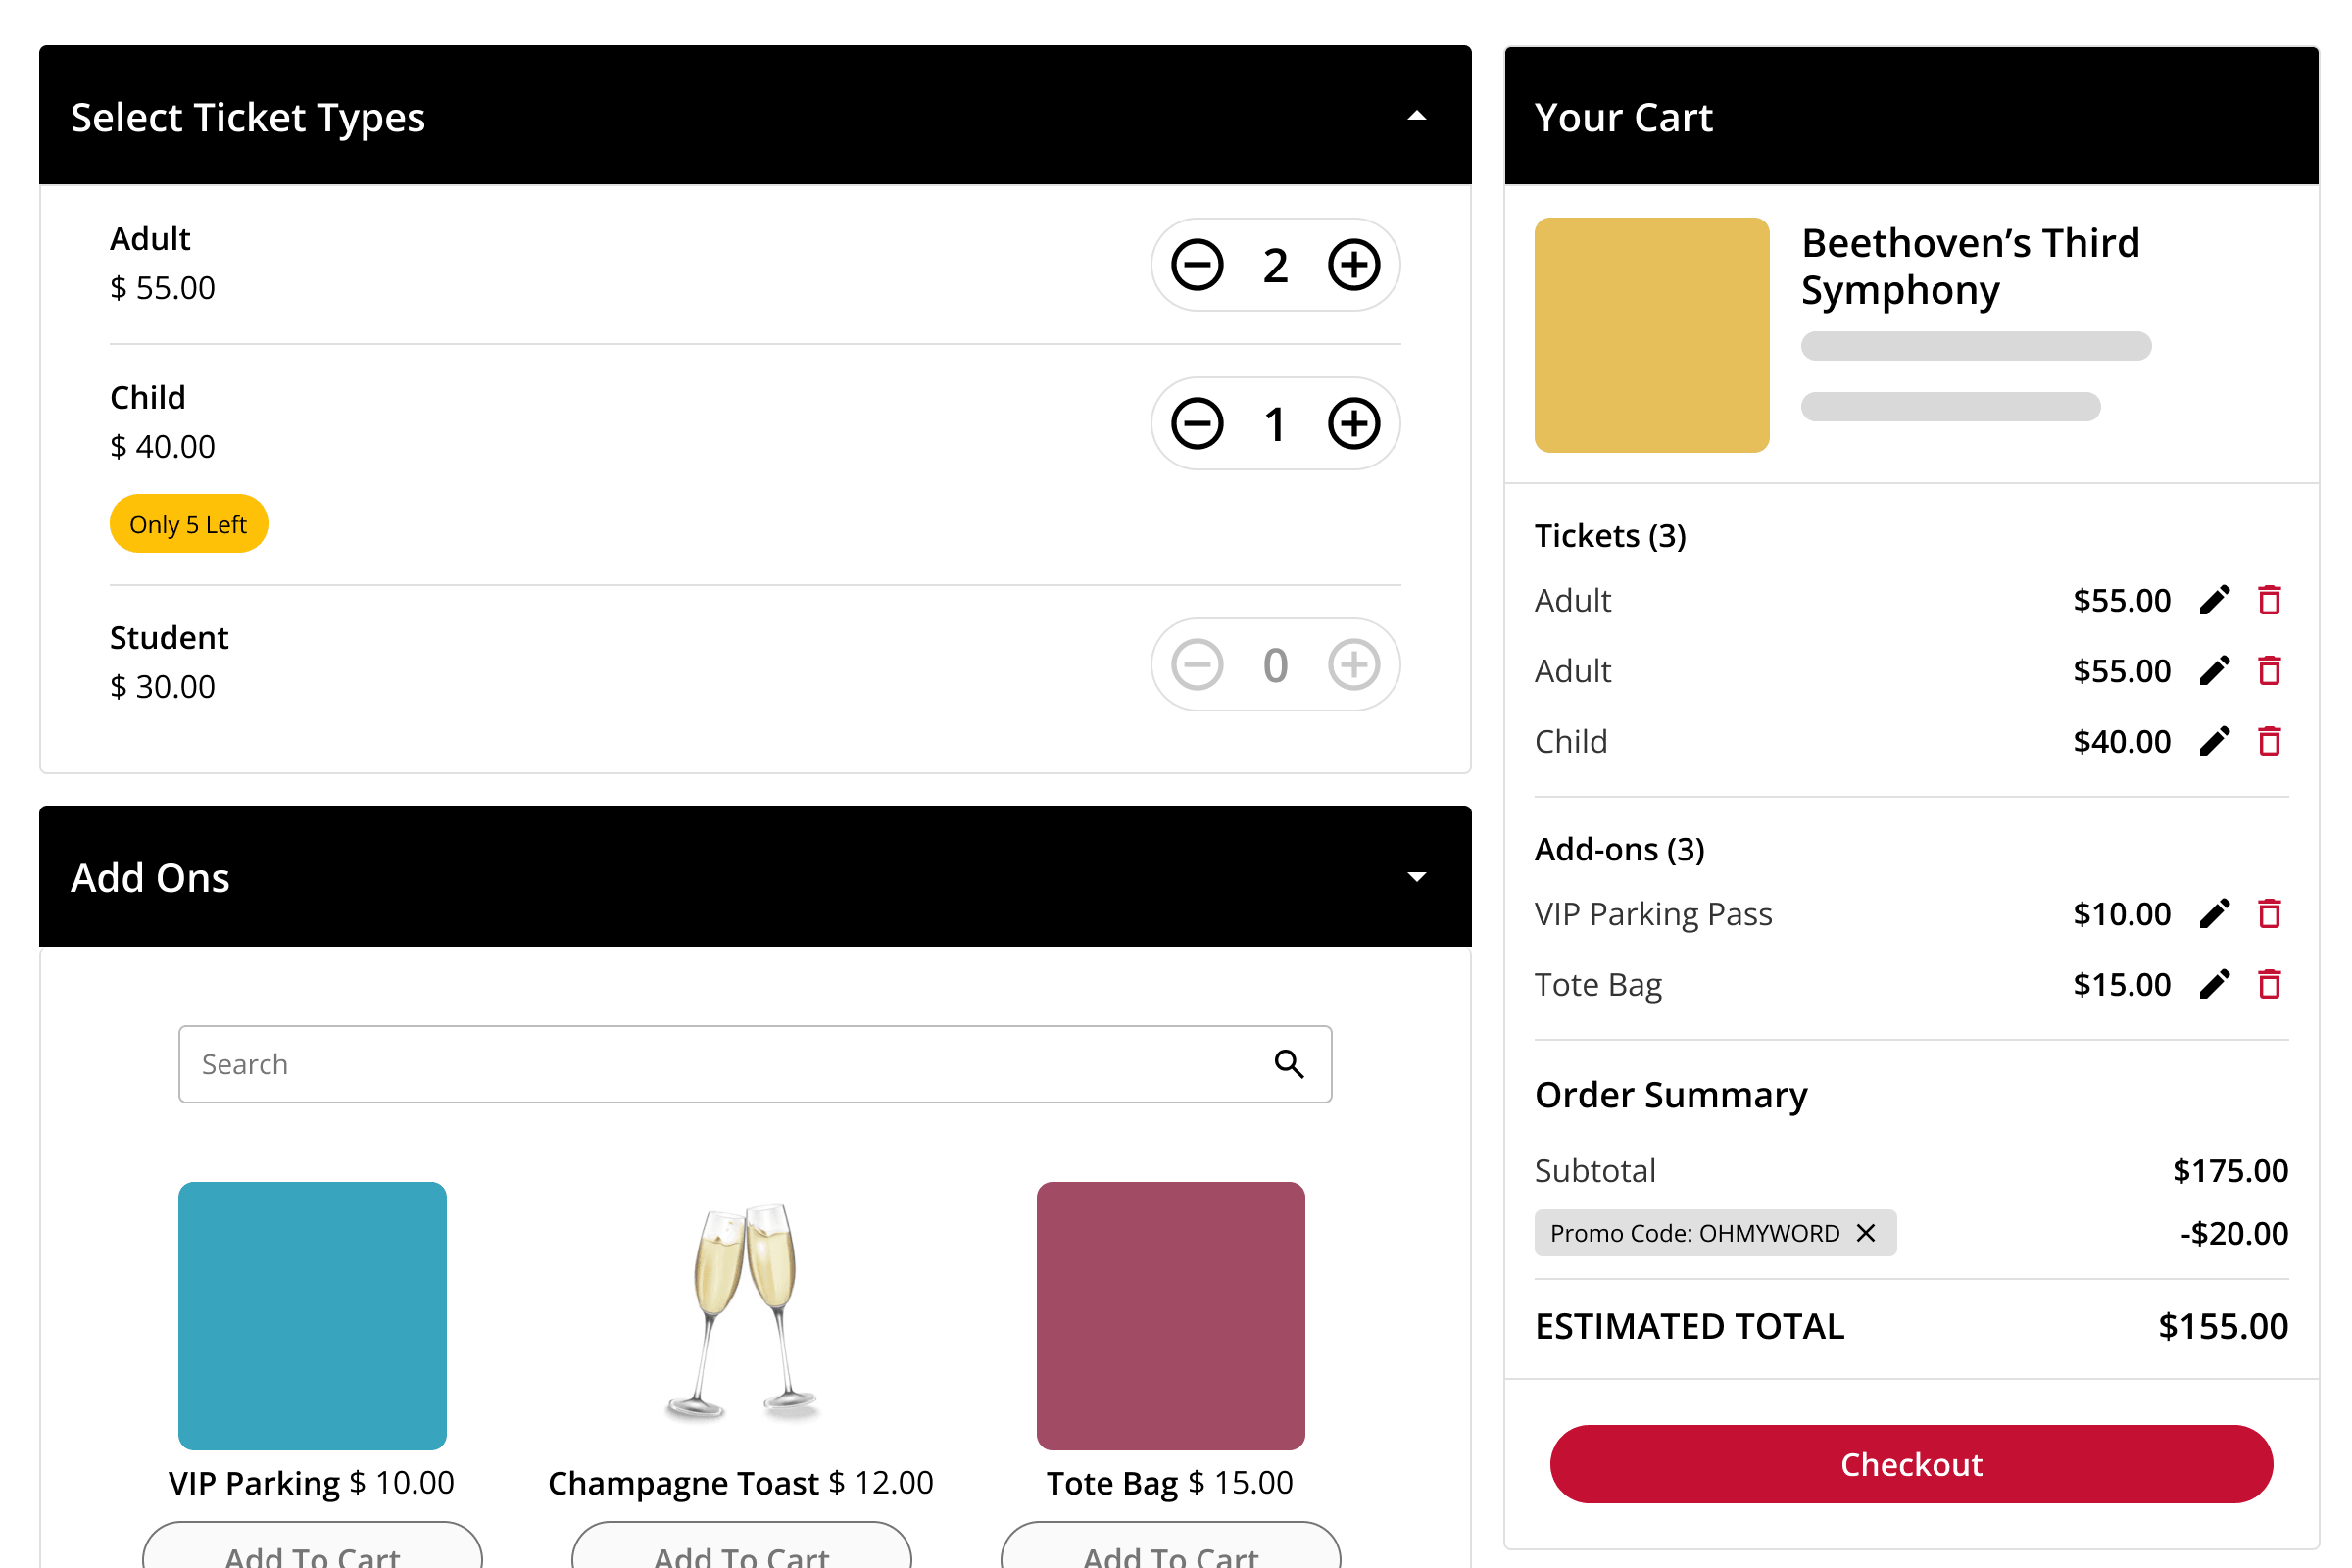Image resolution: width=2352 pixels, height=1568 pixels.
Task: Edit the Tote Bag cart item
Action: point(2215,984)
